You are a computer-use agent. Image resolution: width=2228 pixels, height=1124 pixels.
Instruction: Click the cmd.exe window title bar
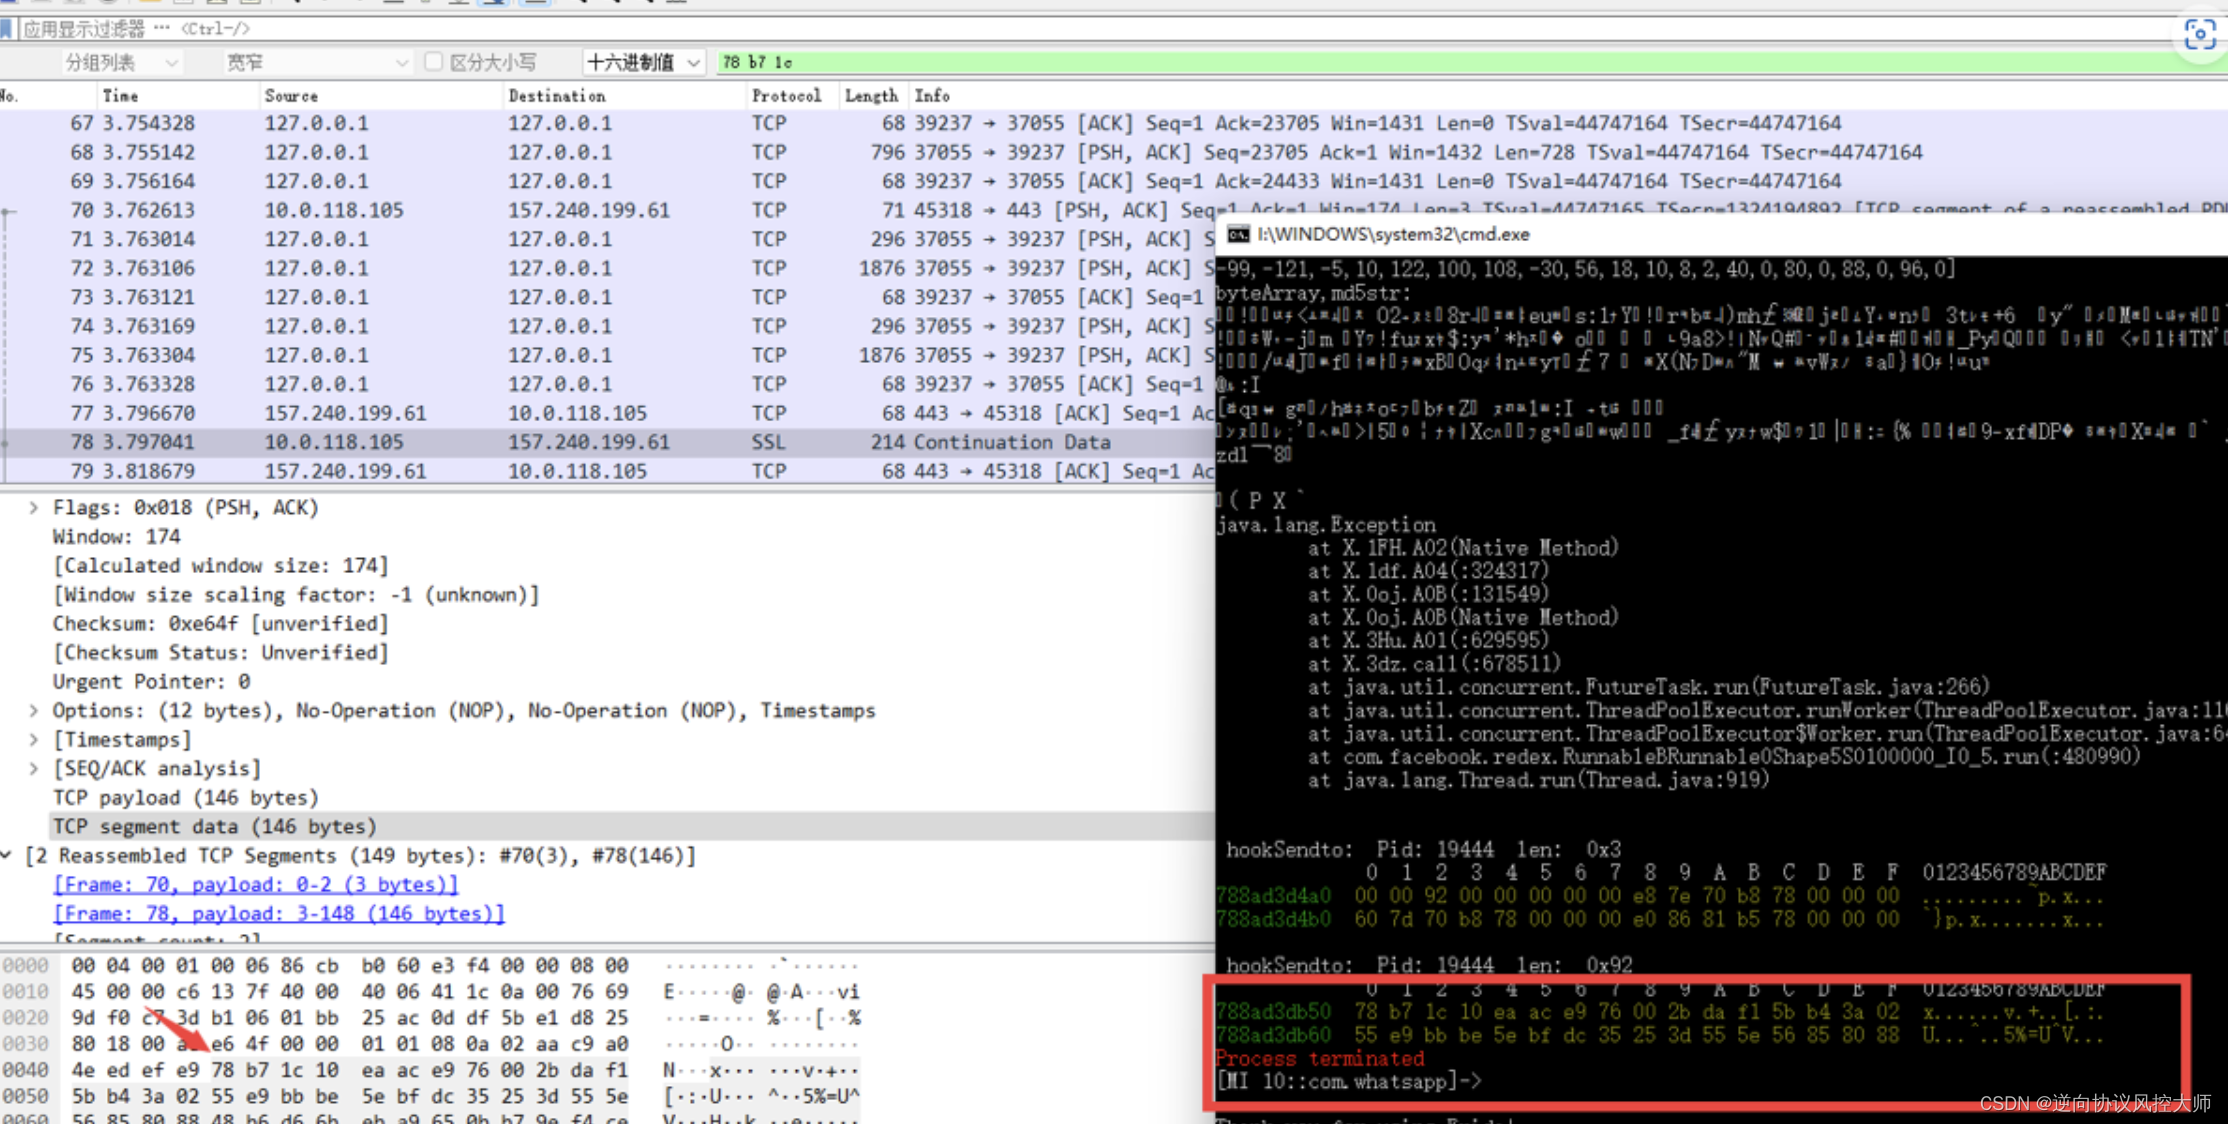point(1722,235)
